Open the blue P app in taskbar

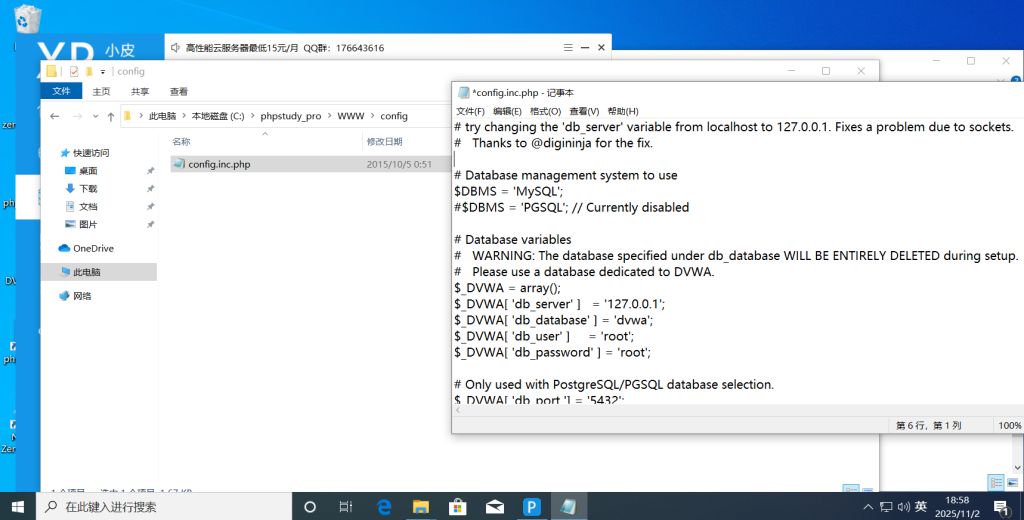[x=532, y=507]
